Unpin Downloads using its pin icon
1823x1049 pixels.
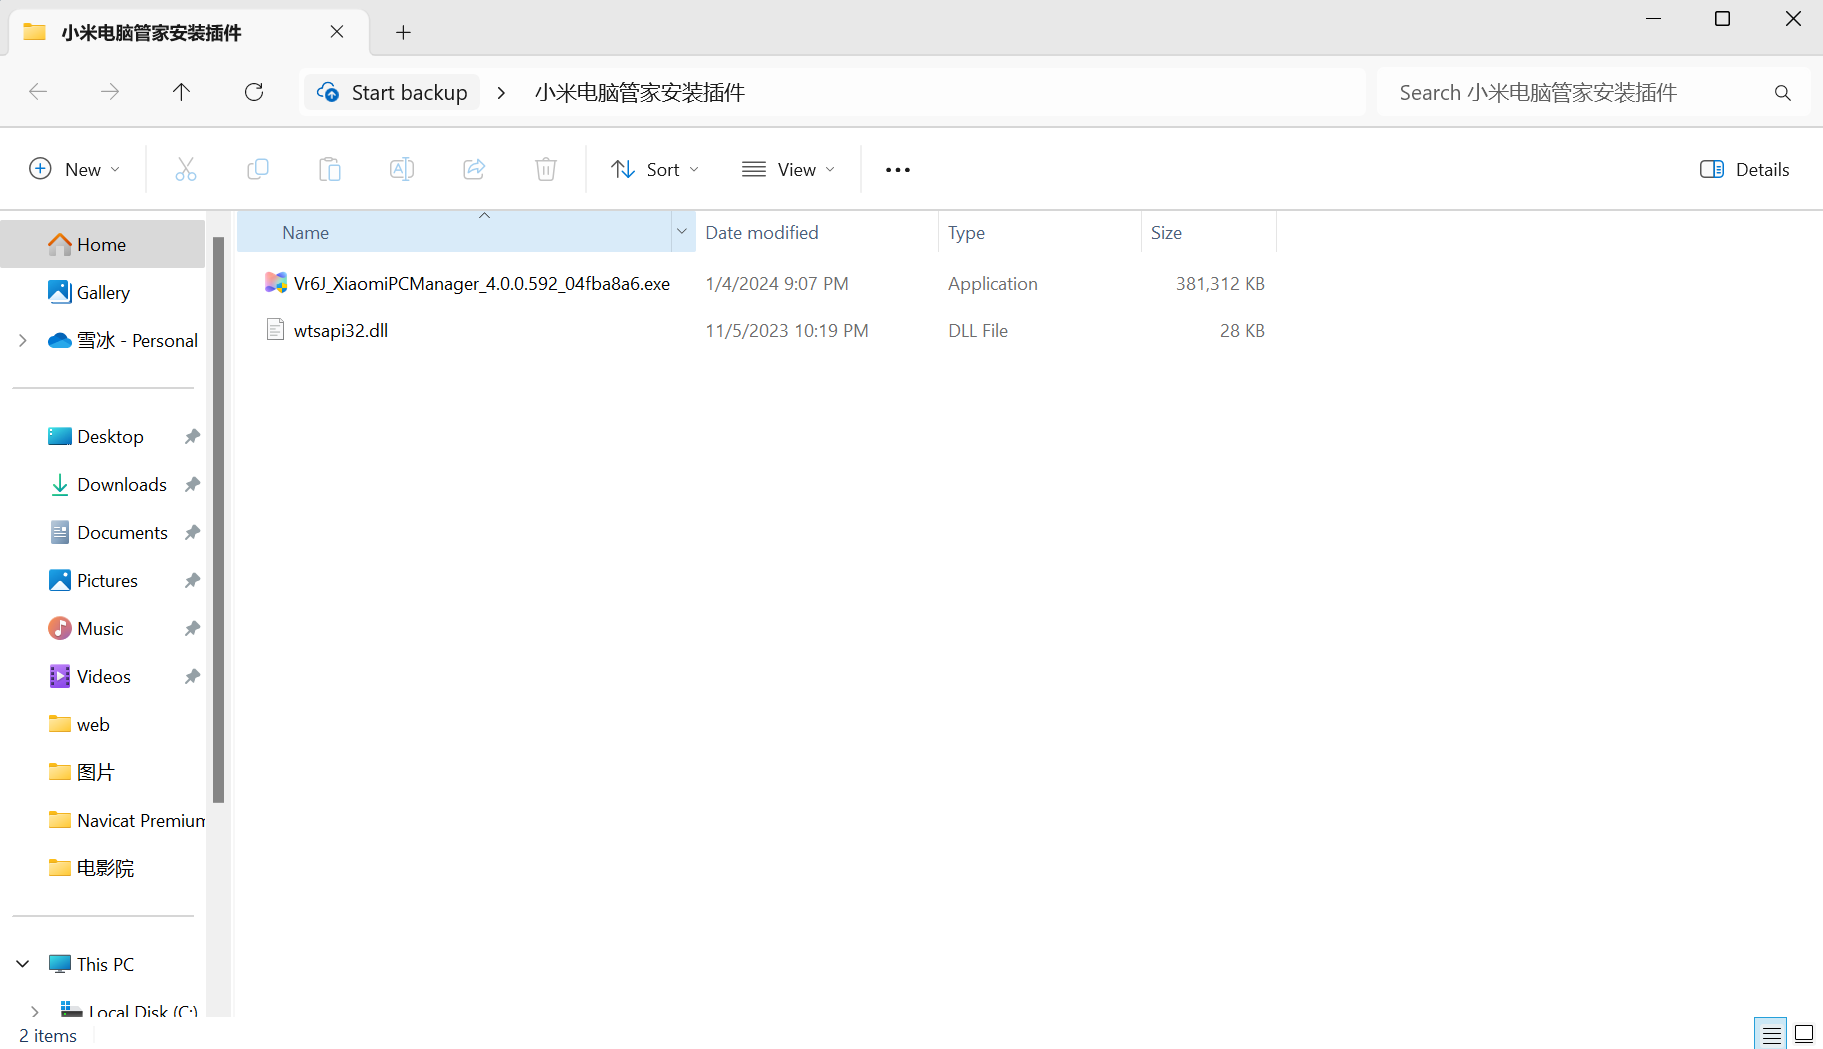192,485
